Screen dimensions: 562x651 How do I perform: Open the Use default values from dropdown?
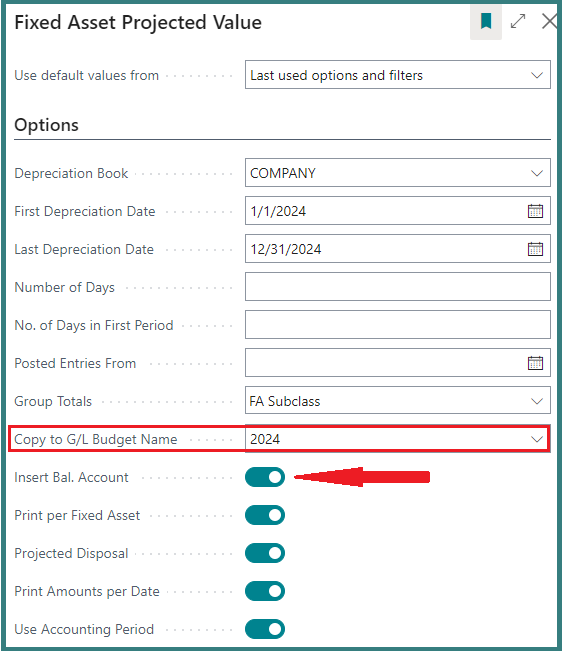(398, 75)
